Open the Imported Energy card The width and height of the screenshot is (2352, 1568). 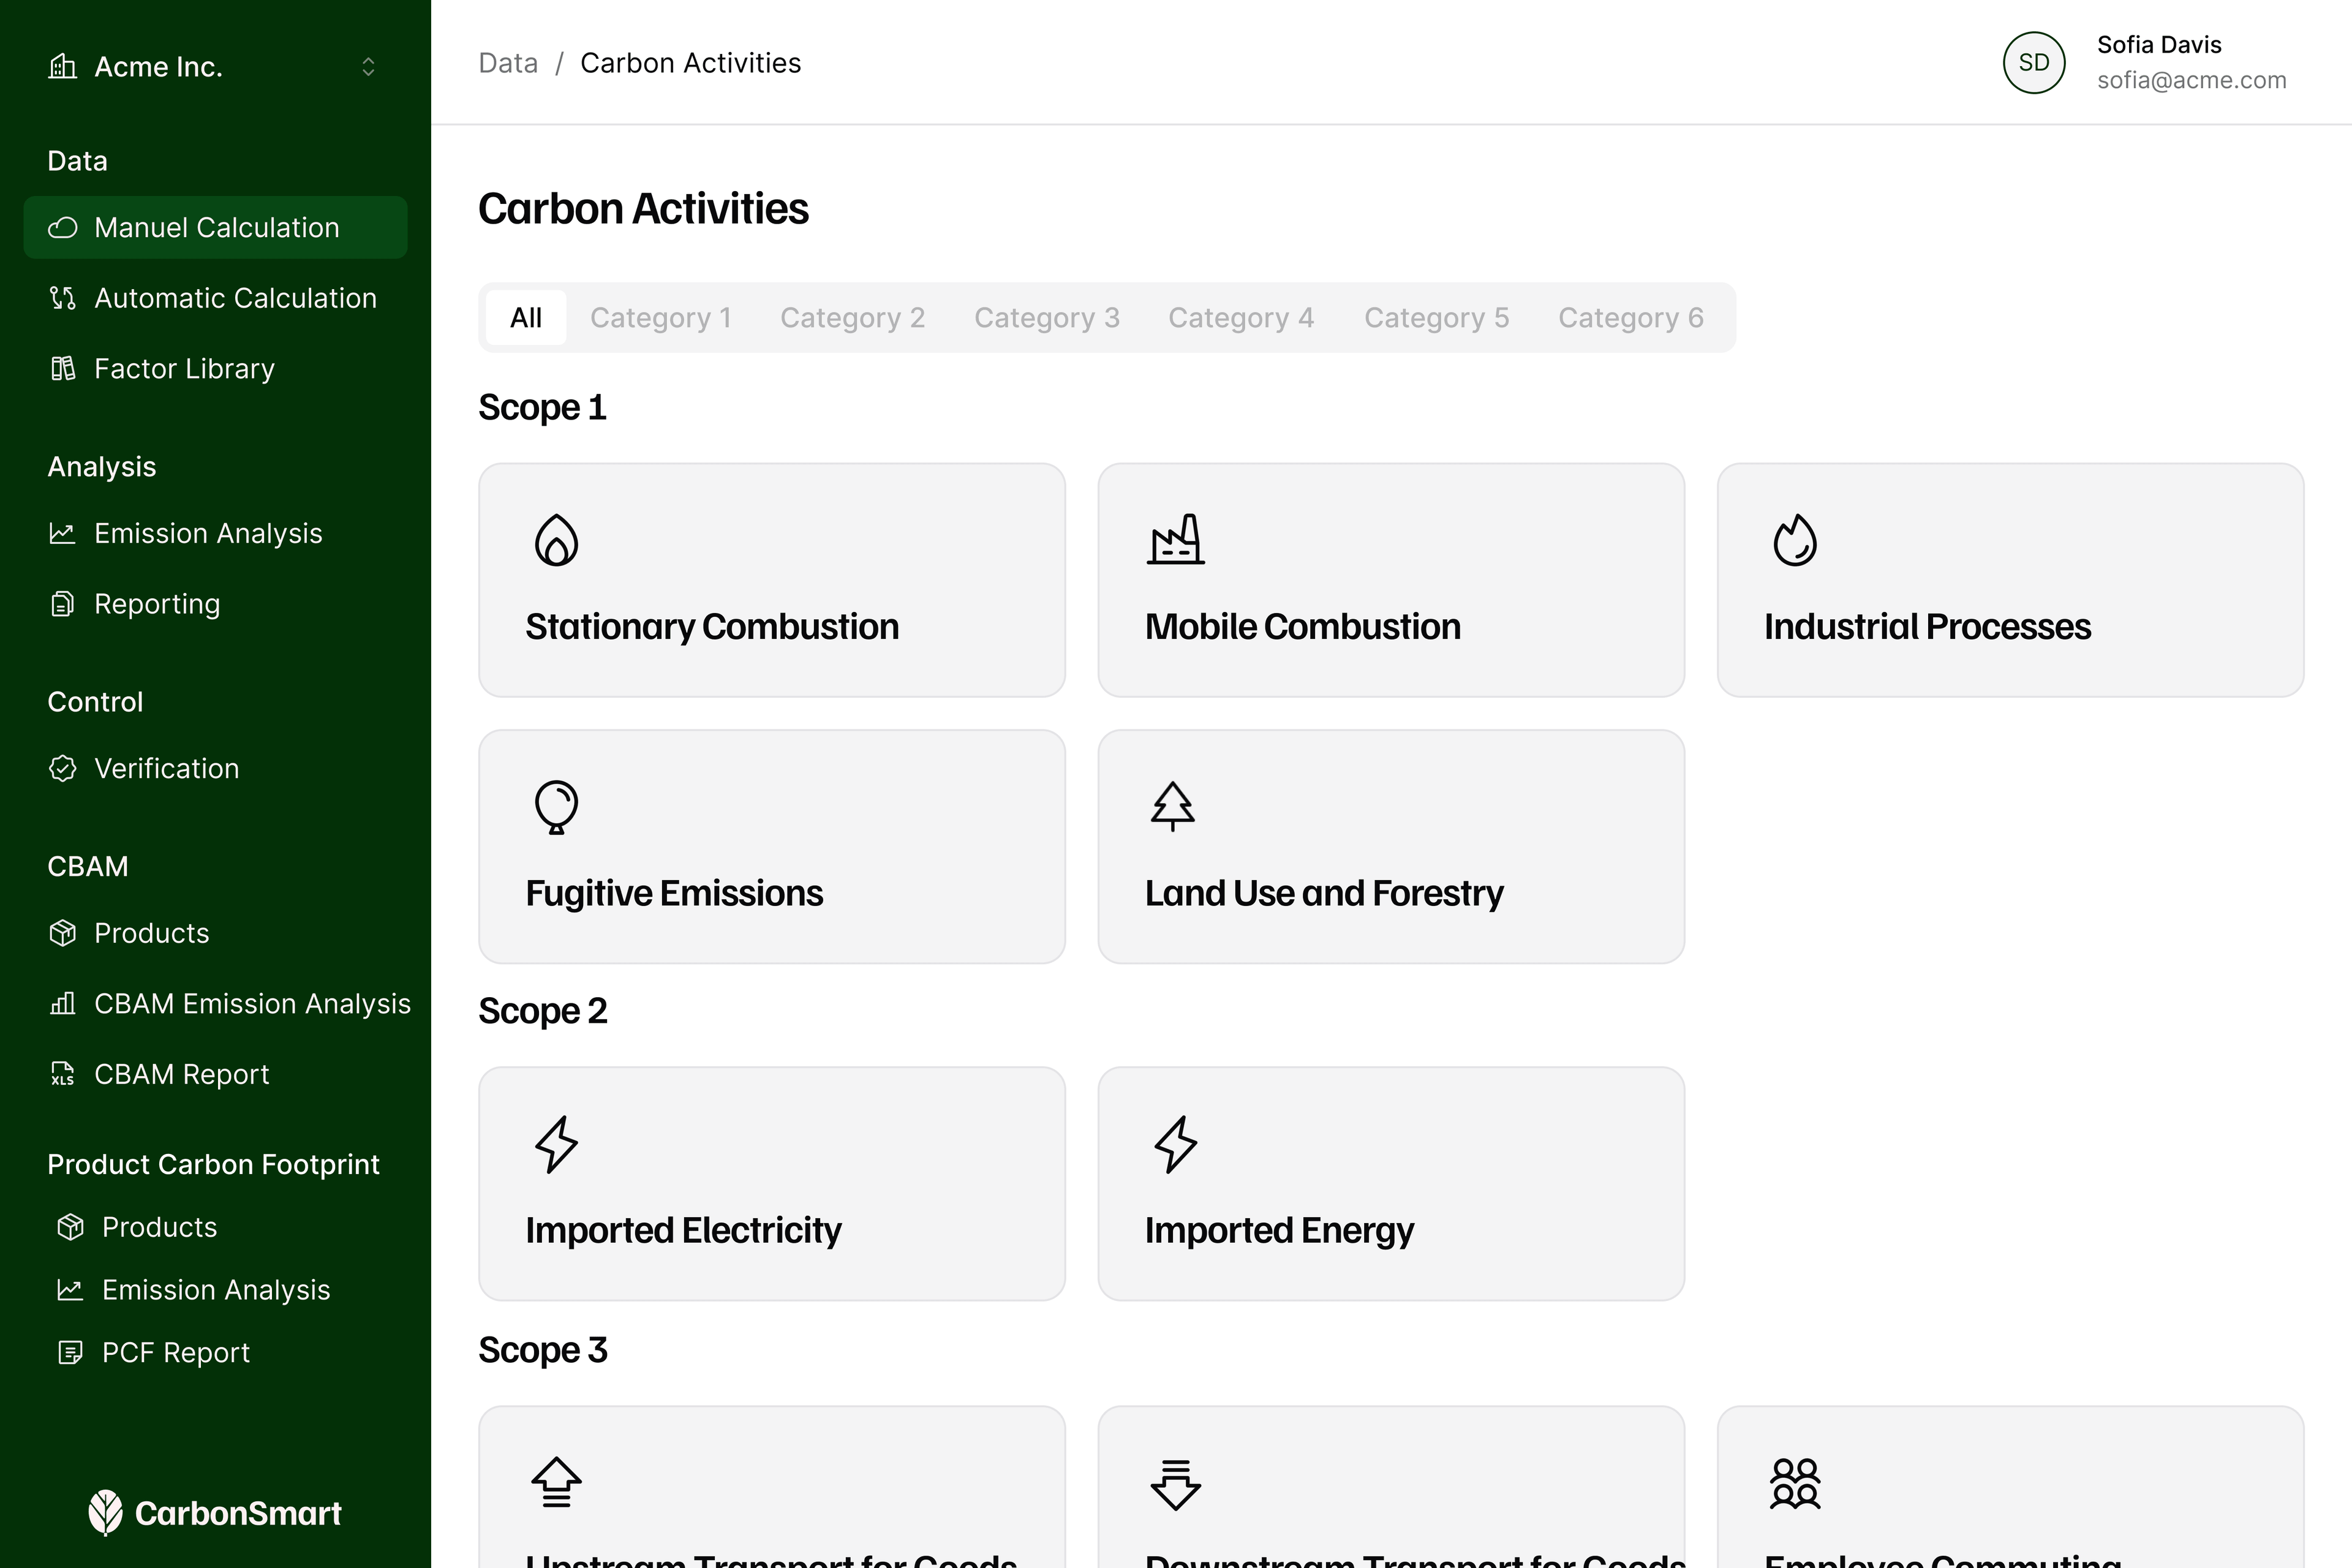coord(1391,1184)
